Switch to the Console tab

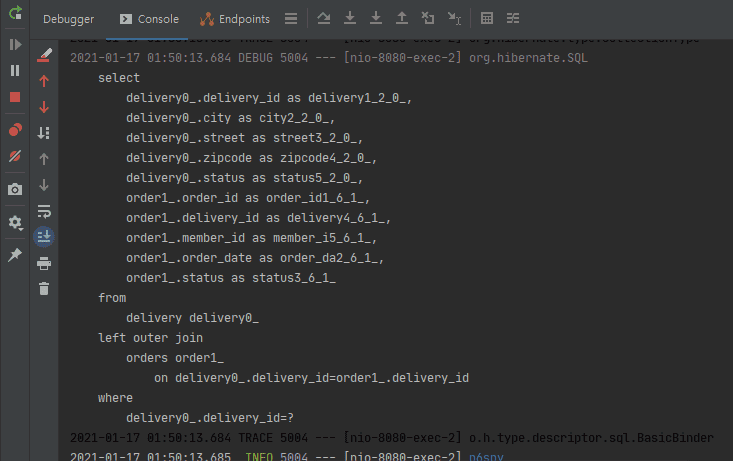pos(149,19)
